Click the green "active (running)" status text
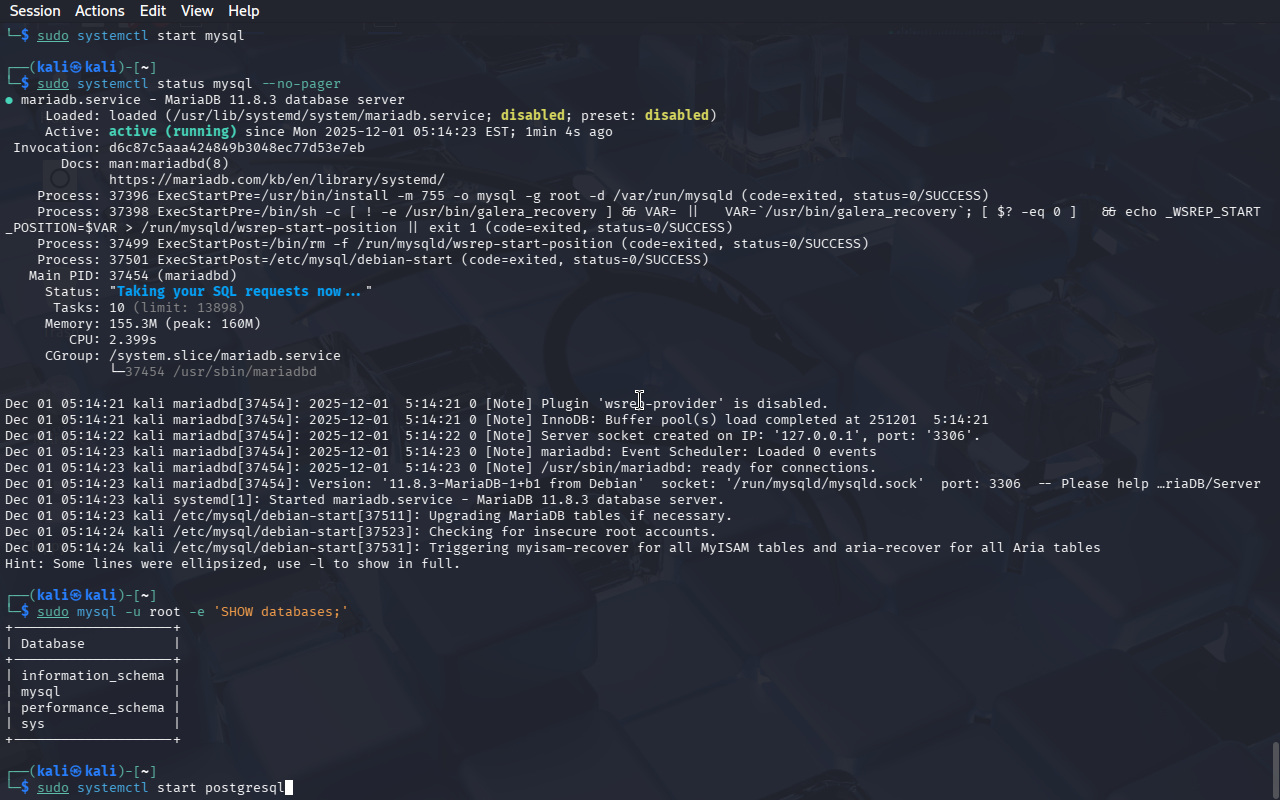This screenshot has height=800, width=1280. coord(172,131)
